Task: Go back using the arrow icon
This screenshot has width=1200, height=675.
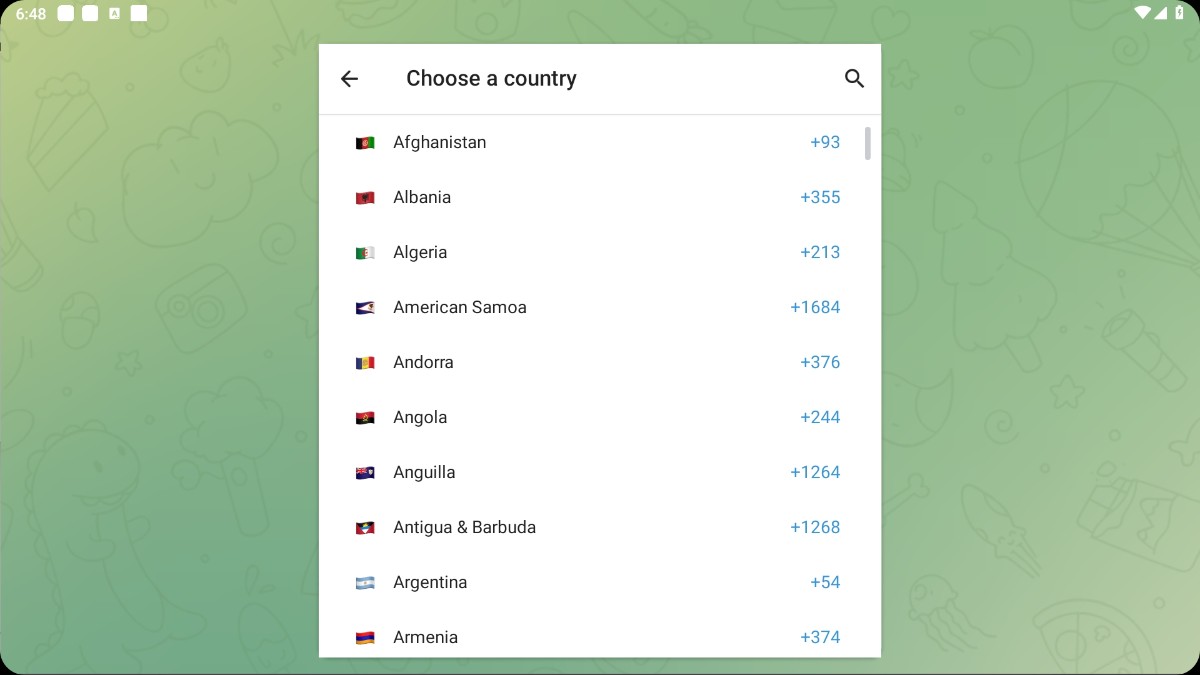Action: coord(349,79)
